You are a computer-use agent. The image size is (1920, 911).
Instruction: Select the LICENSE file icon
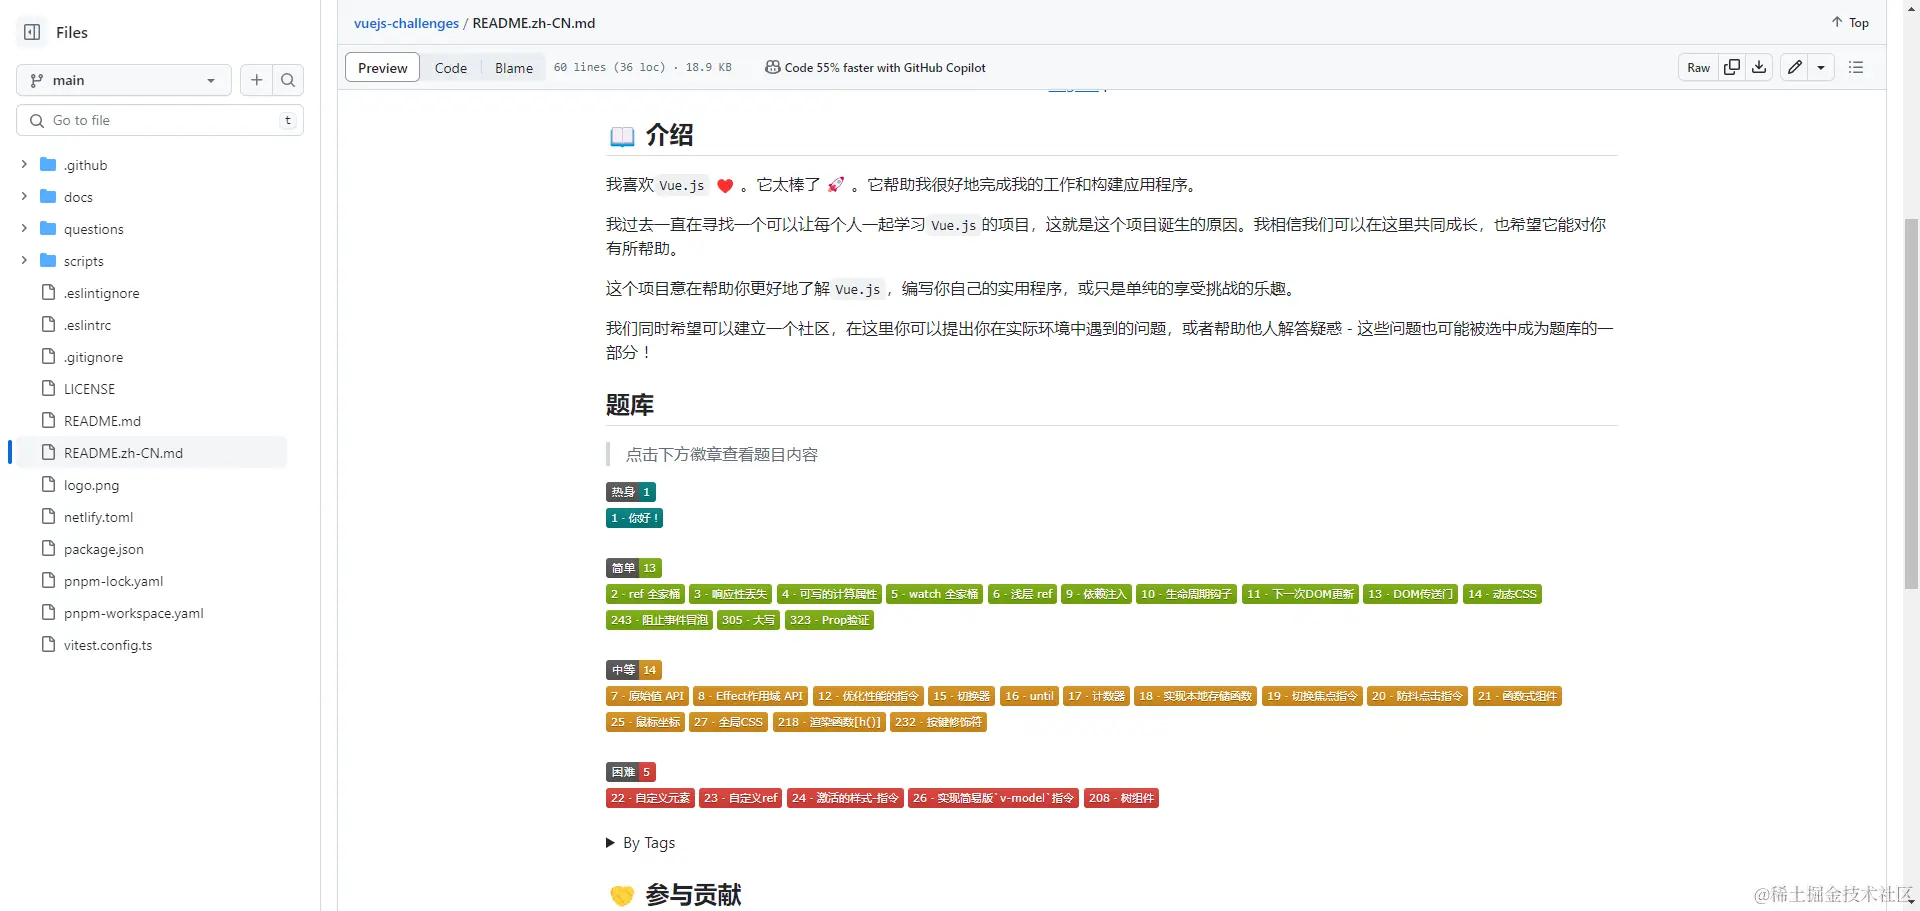coord(48,388)
